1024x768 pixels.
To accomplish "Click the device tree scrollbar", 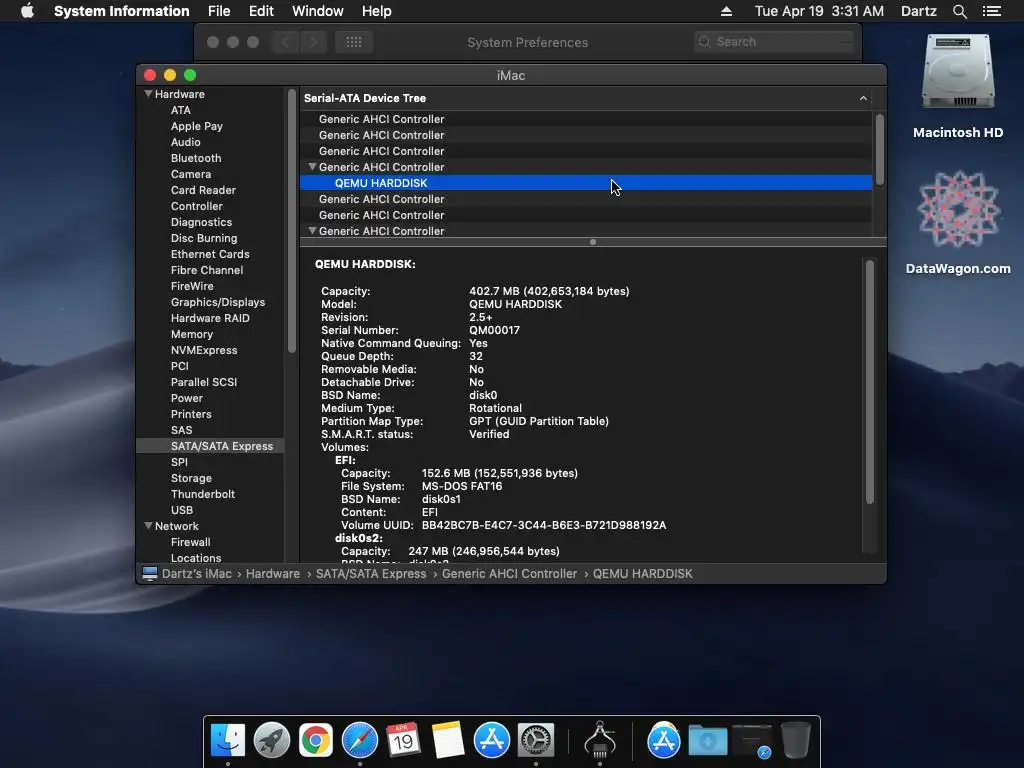I will pyautogui.click(x=879, y=150).
